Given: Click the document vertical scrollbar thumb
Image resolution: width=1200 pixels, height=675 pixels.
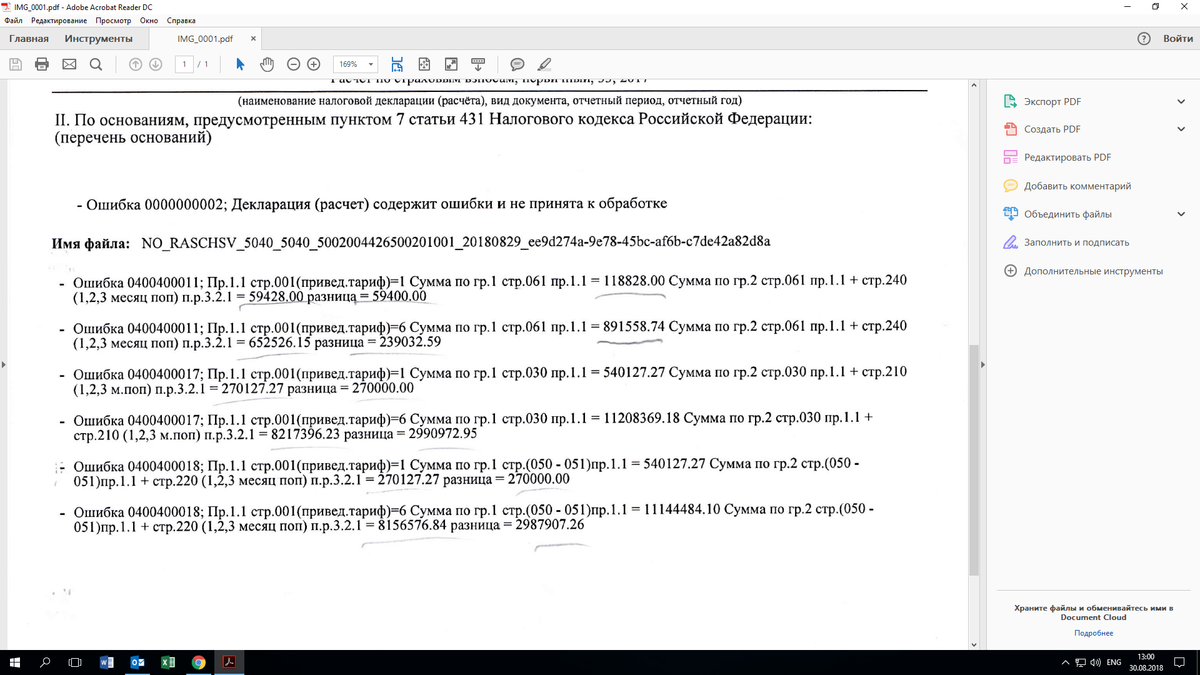Looking at the screenshot, I should tap(973, 460).
